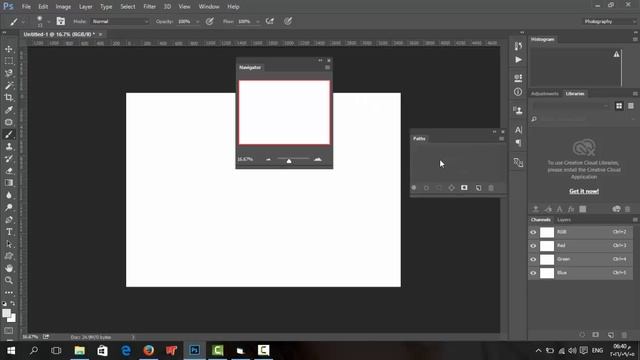Select the Horizontal Type tool
The image size is (640, 360).
(9, 232)
